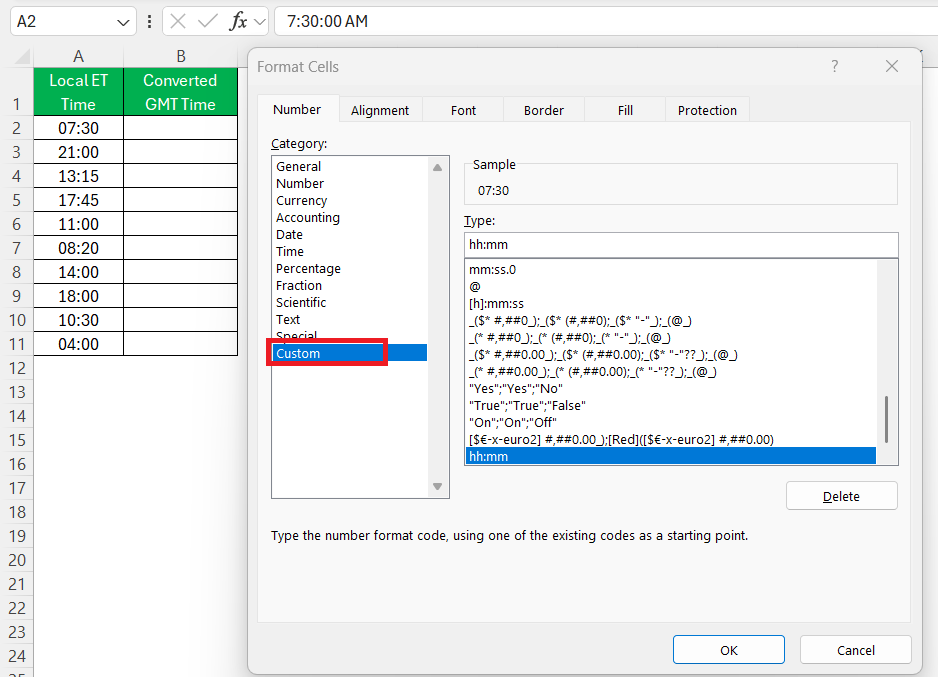The image size is (938, 677).
Task: Click cell containing 21:00
Action: point(78,152)
